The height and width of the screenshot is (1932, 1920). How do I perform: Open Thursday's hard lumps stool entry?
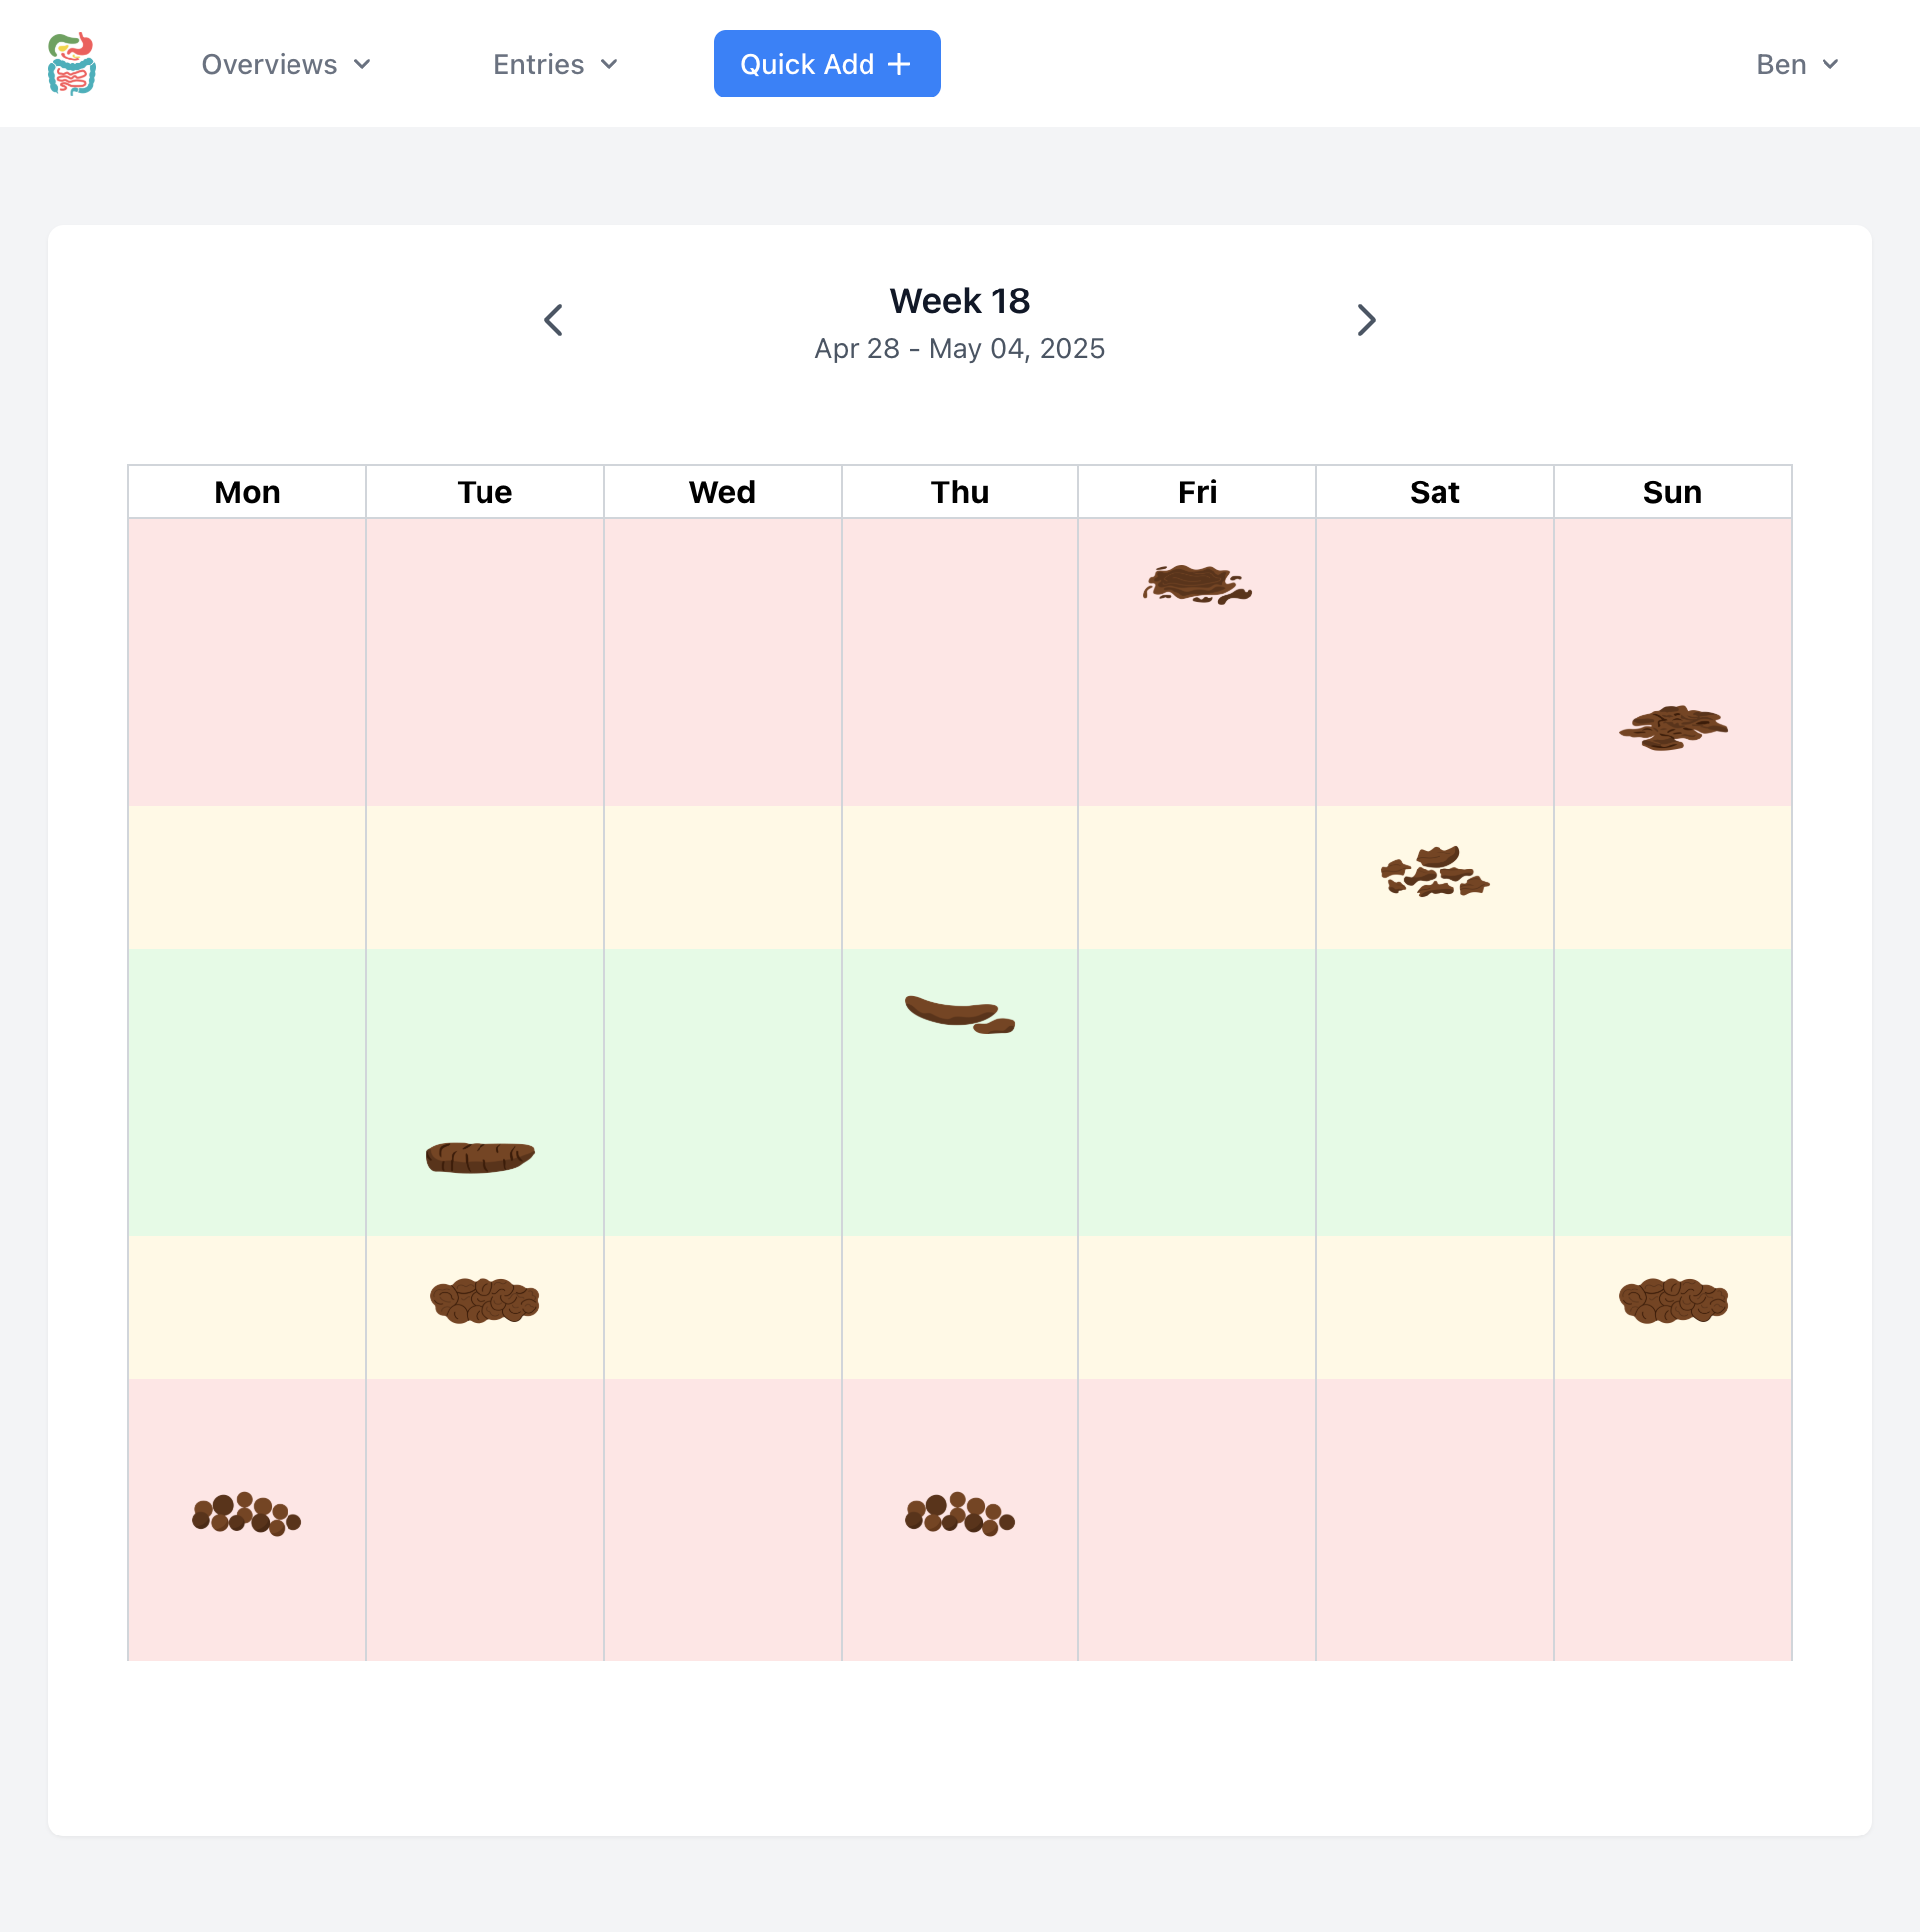tap(959, 1514)
